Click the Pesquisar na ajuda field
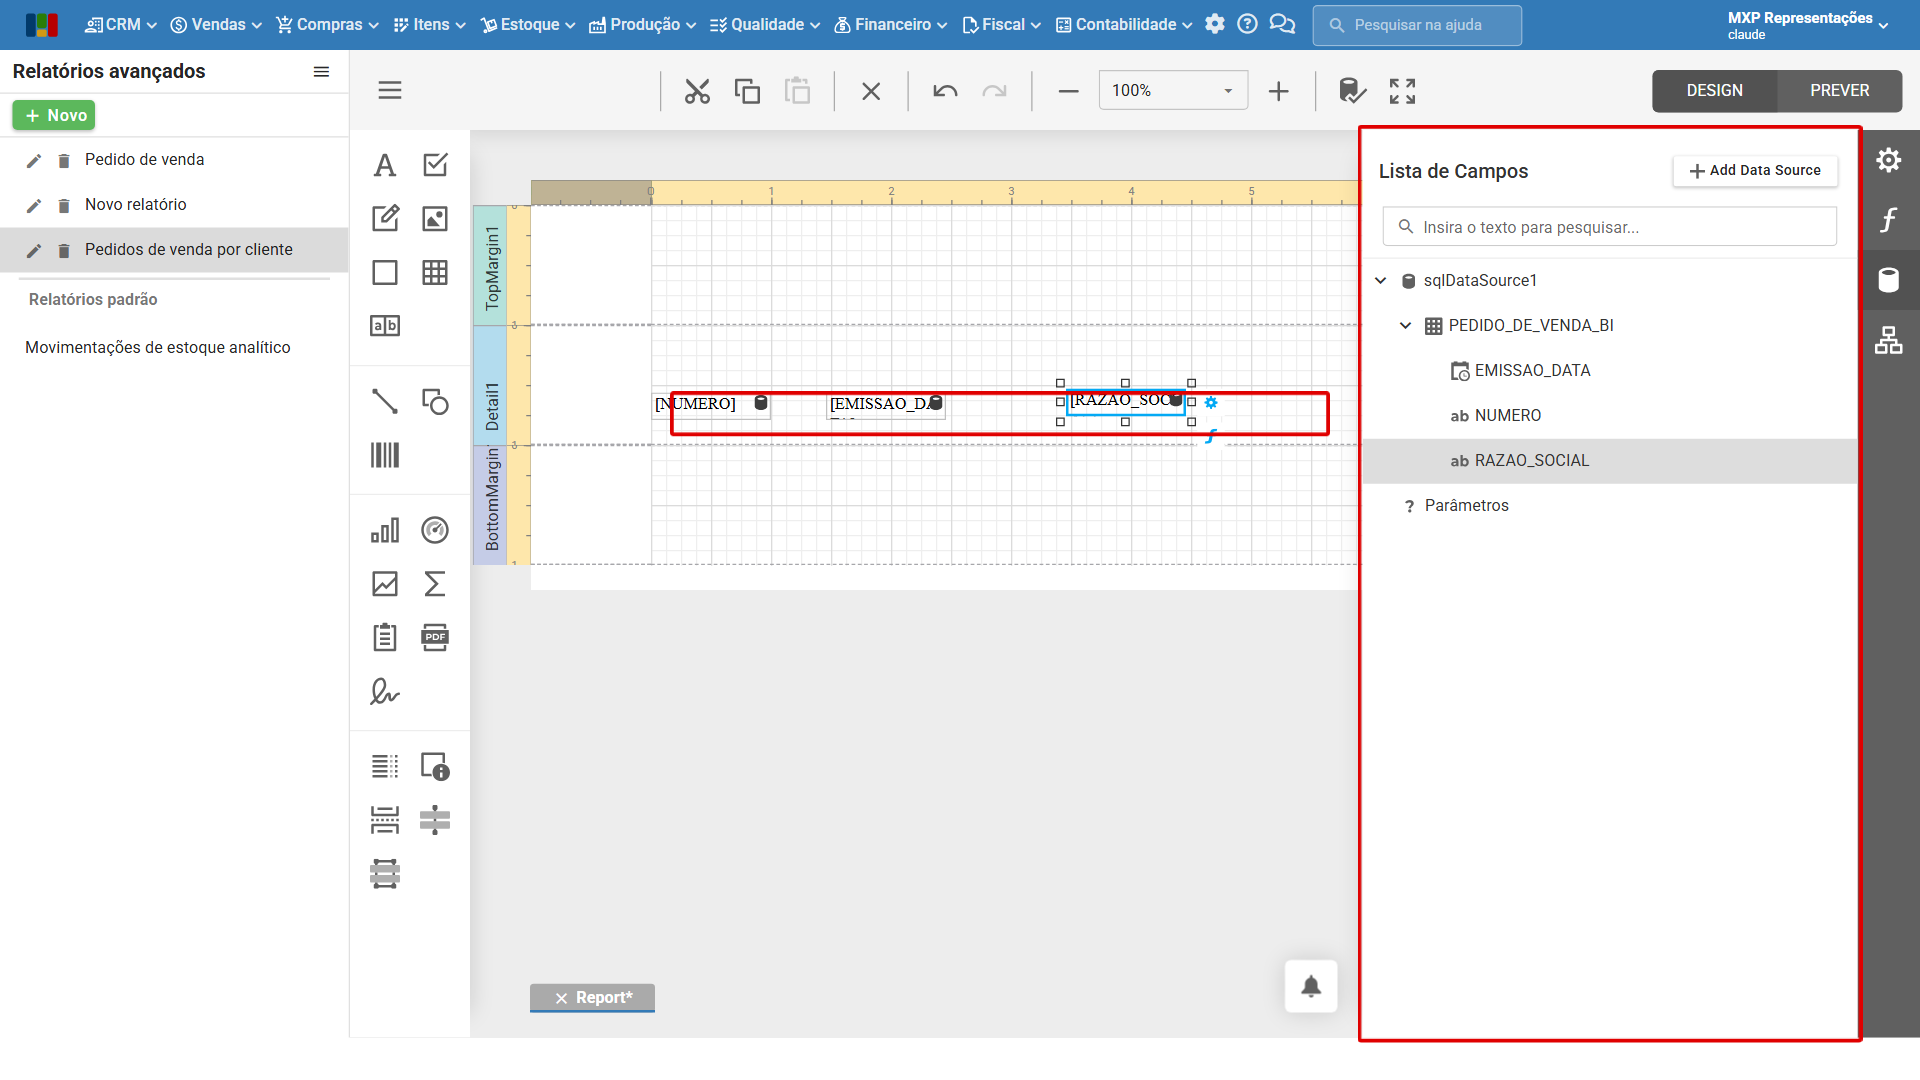The width and height of the screenshot is (1920, 1080). (1417, 25)
